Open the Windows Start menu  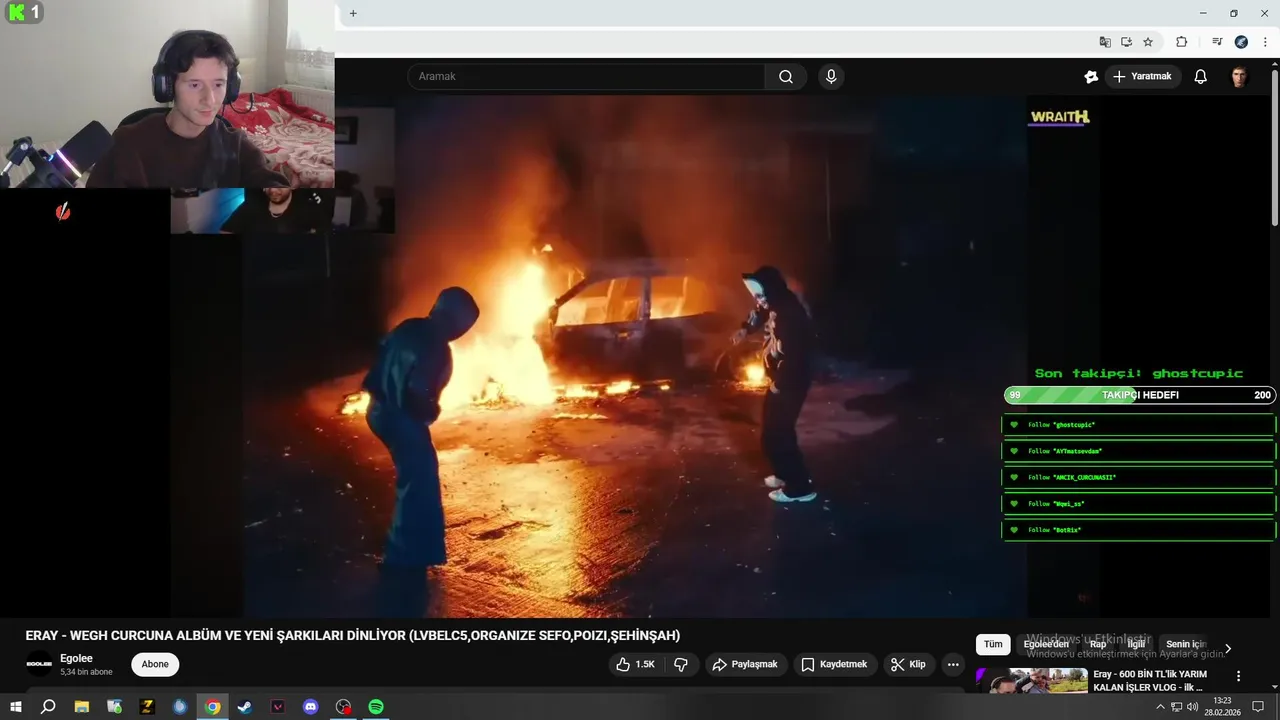(15, 707)
